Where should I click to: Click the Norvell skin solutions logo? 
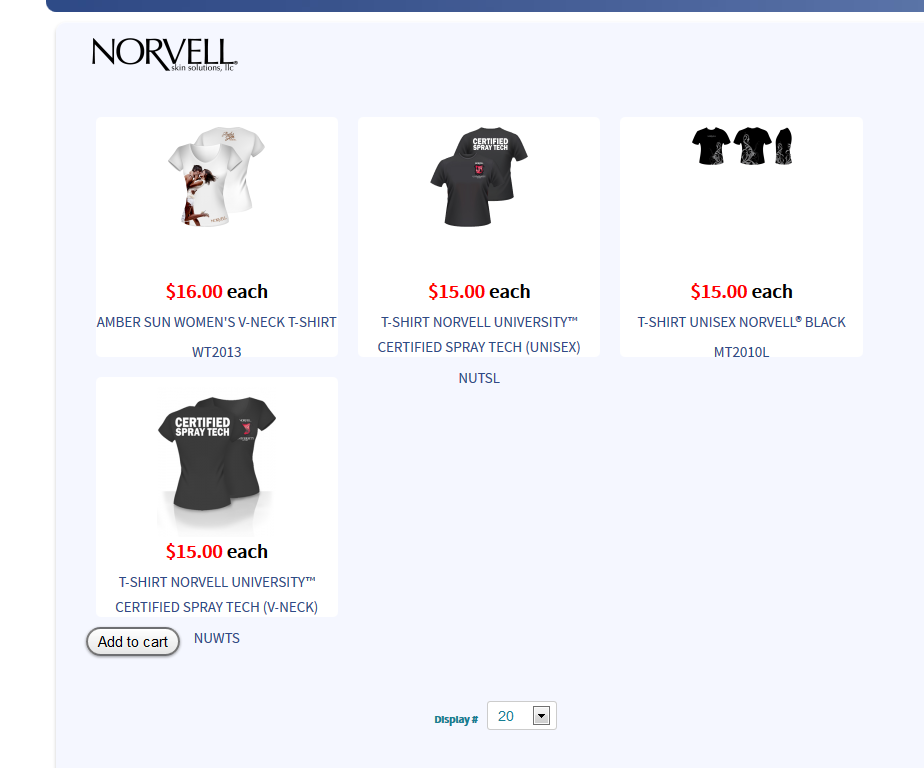(x=164, y=55)
